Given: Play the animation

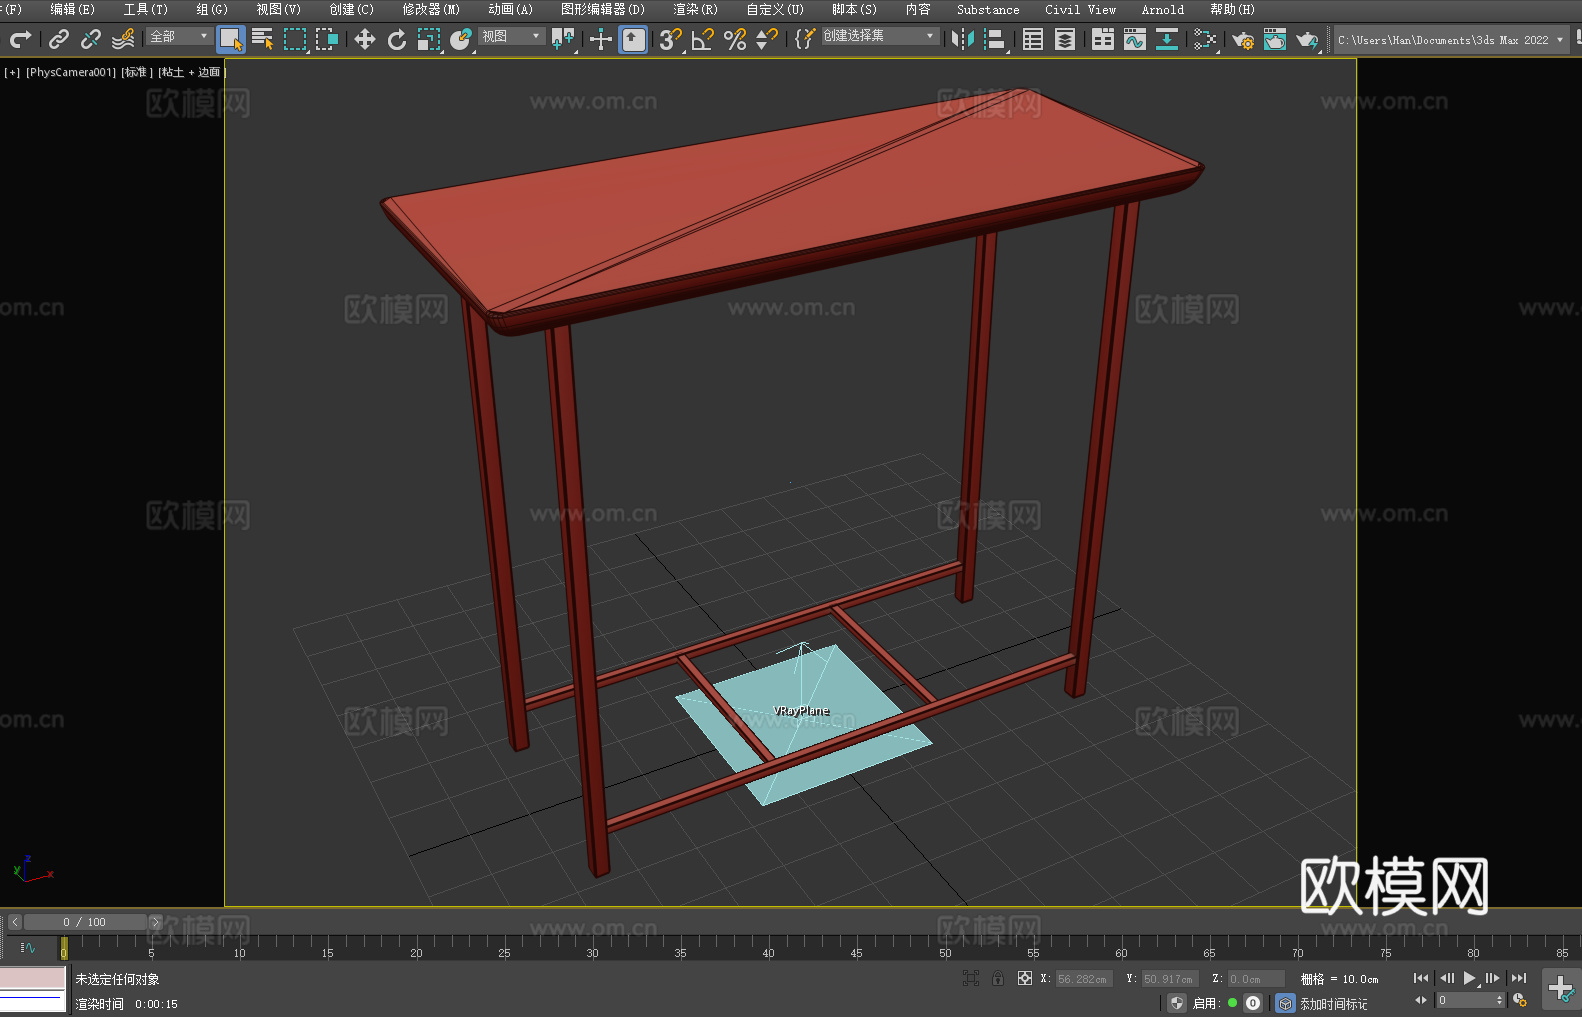Looking at the screenshot, I should pyautogui.click(x=1470, y=978).
